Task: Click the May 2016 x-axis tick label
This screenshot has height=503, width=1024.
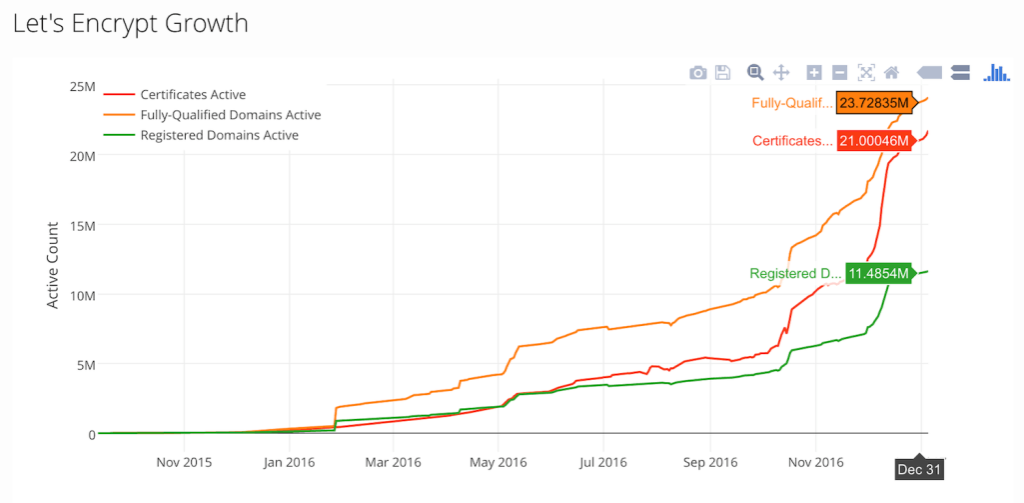Action: [497, 462]
